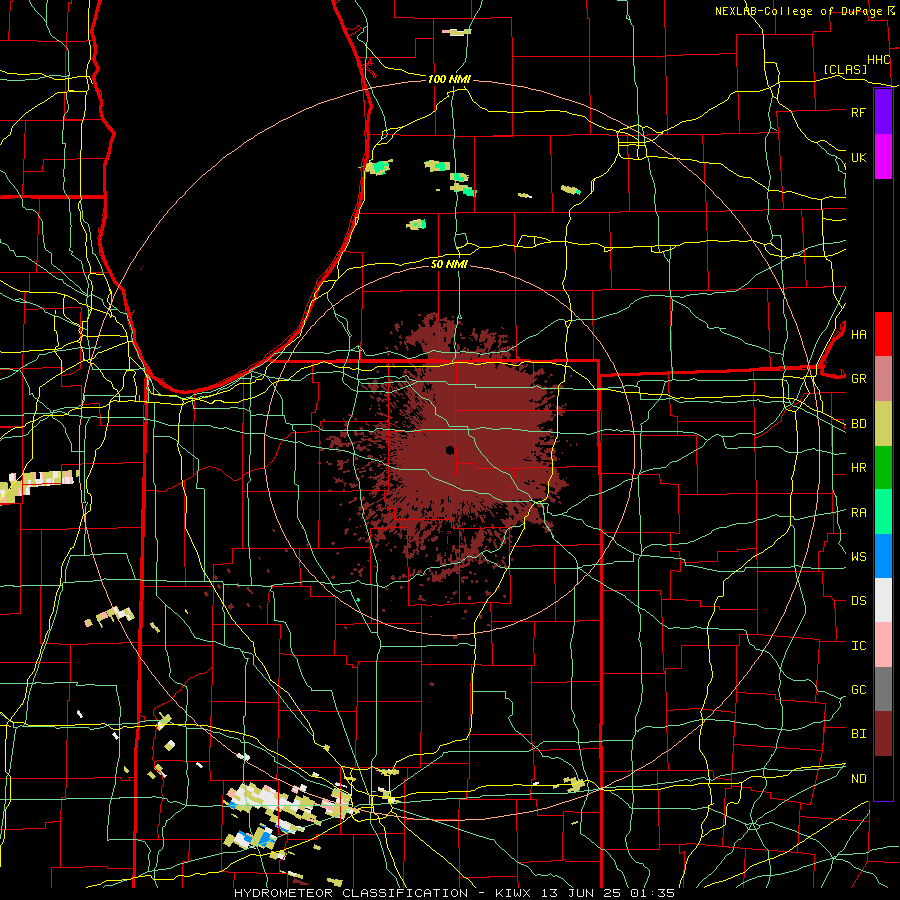
Task: Pick the RA light green legend swatch
Action: click(x=883, y=512)
